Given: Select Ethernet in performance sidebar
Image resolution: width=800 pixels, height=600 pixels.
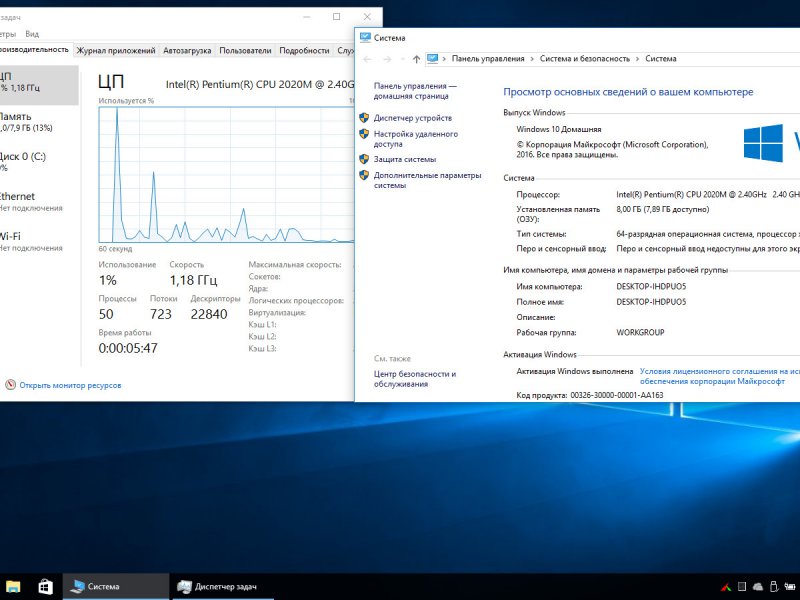Looking at the screenshot, I should coord(39,202).
